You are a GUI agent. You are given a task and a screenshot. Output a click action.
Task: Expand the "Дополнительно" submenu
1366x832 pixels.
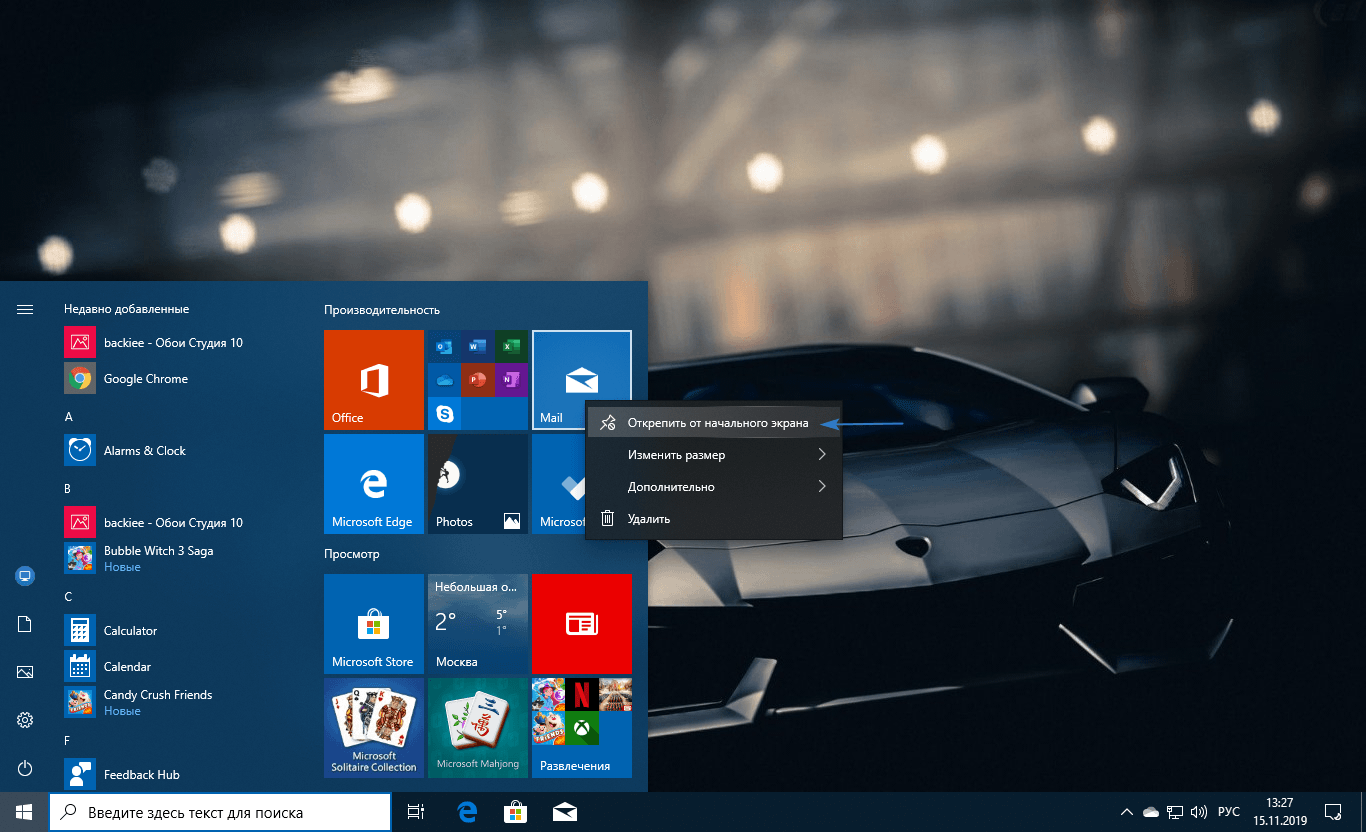click(x=713, y=487)
